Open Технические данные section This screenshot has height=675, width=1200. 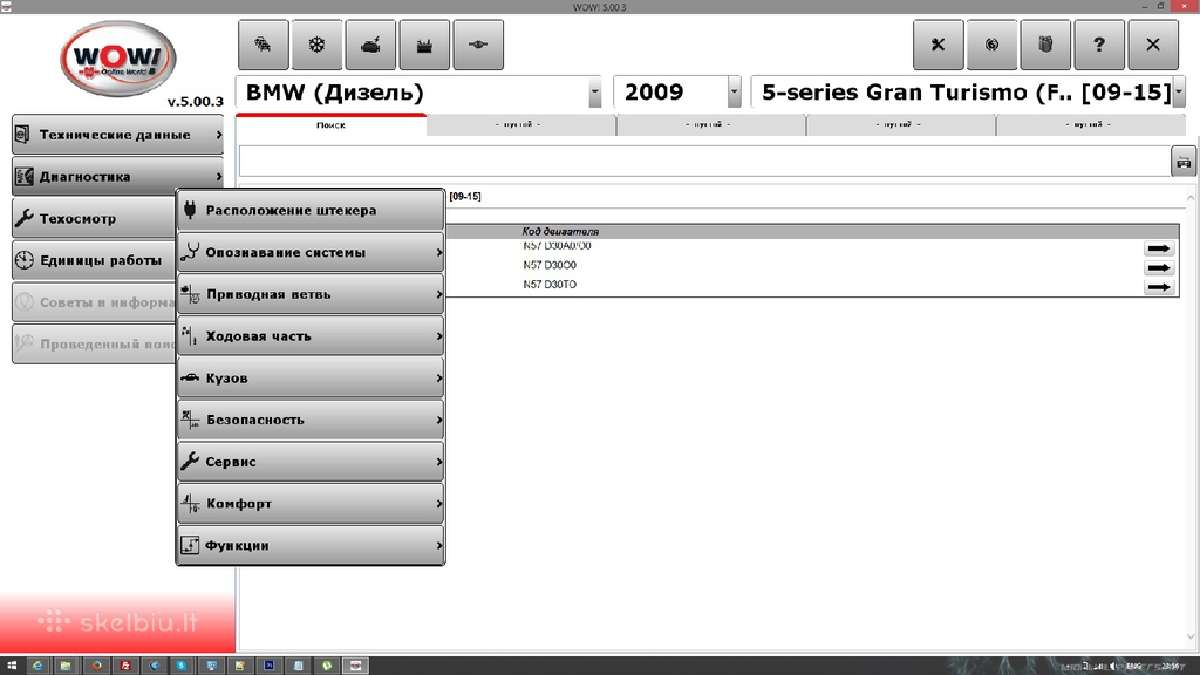tap(118, 134)
